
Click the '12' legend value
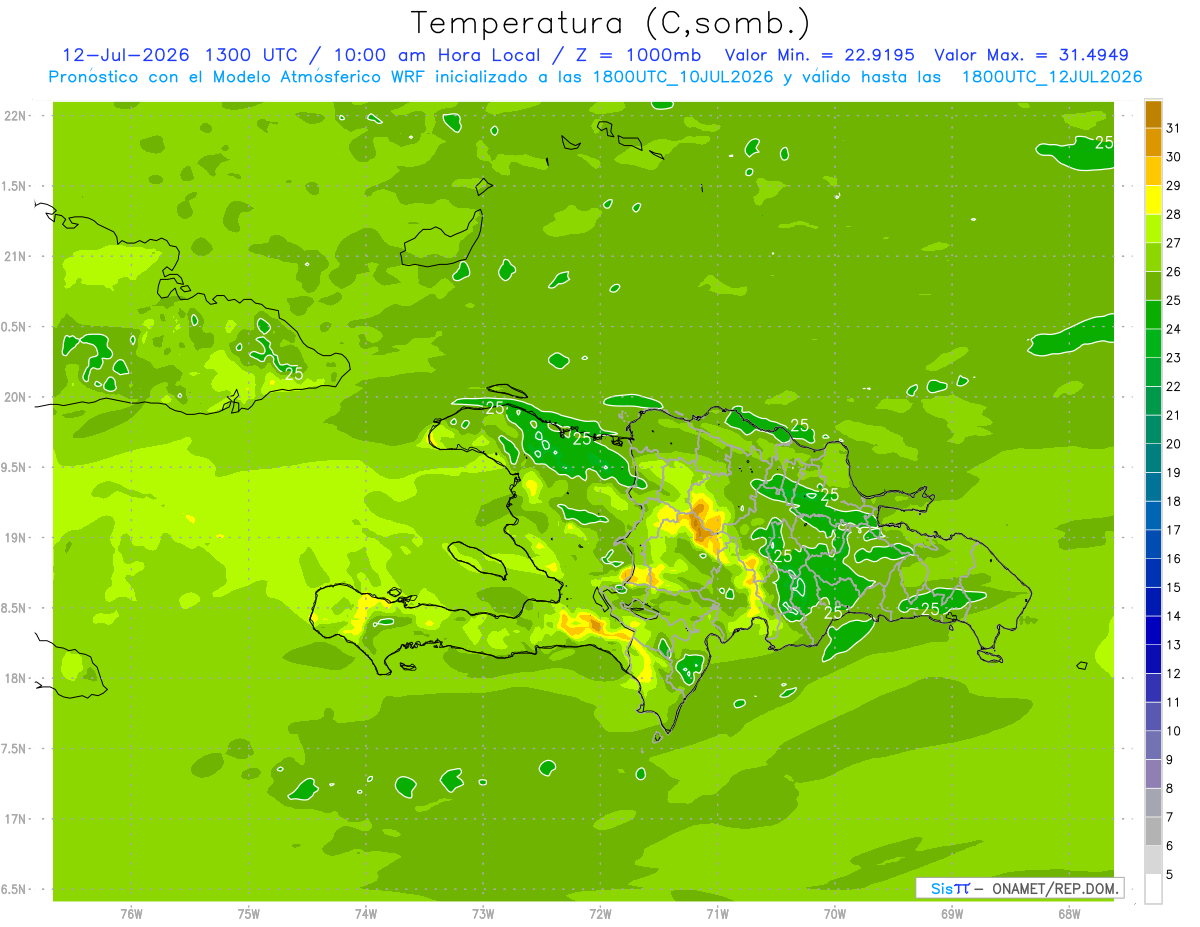point(1174,674)
